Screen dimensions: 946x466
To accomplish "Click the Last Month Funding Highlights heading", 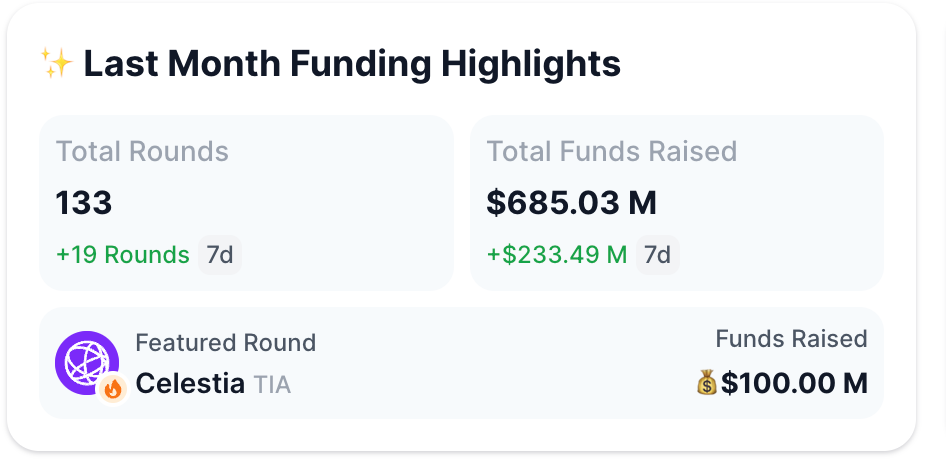I will point(352,63).
